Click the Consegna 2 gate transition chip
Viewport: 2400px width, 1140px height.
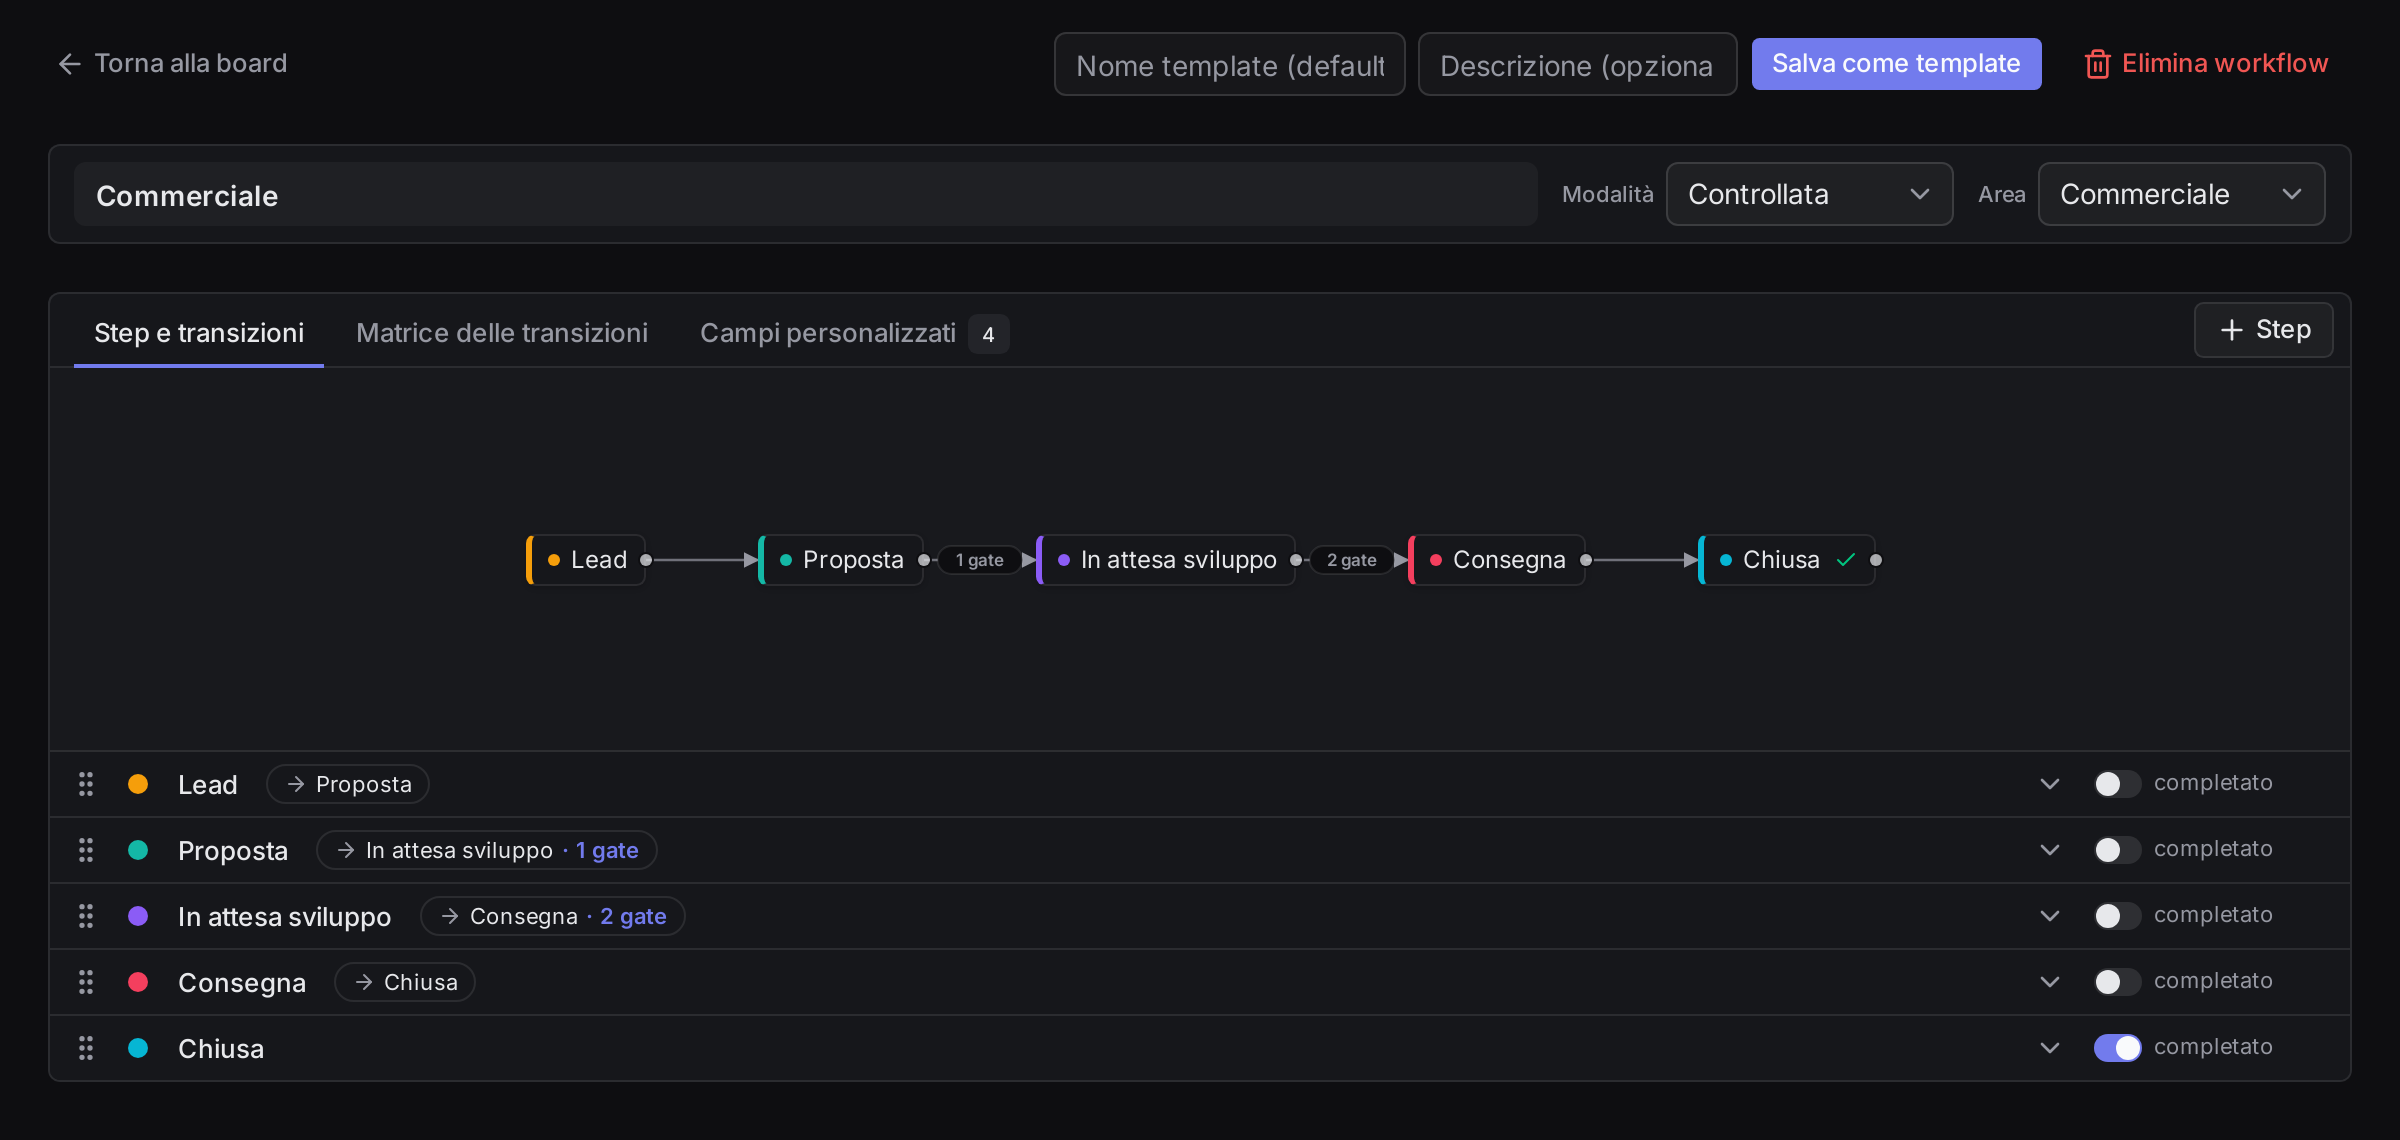point(553,916)
